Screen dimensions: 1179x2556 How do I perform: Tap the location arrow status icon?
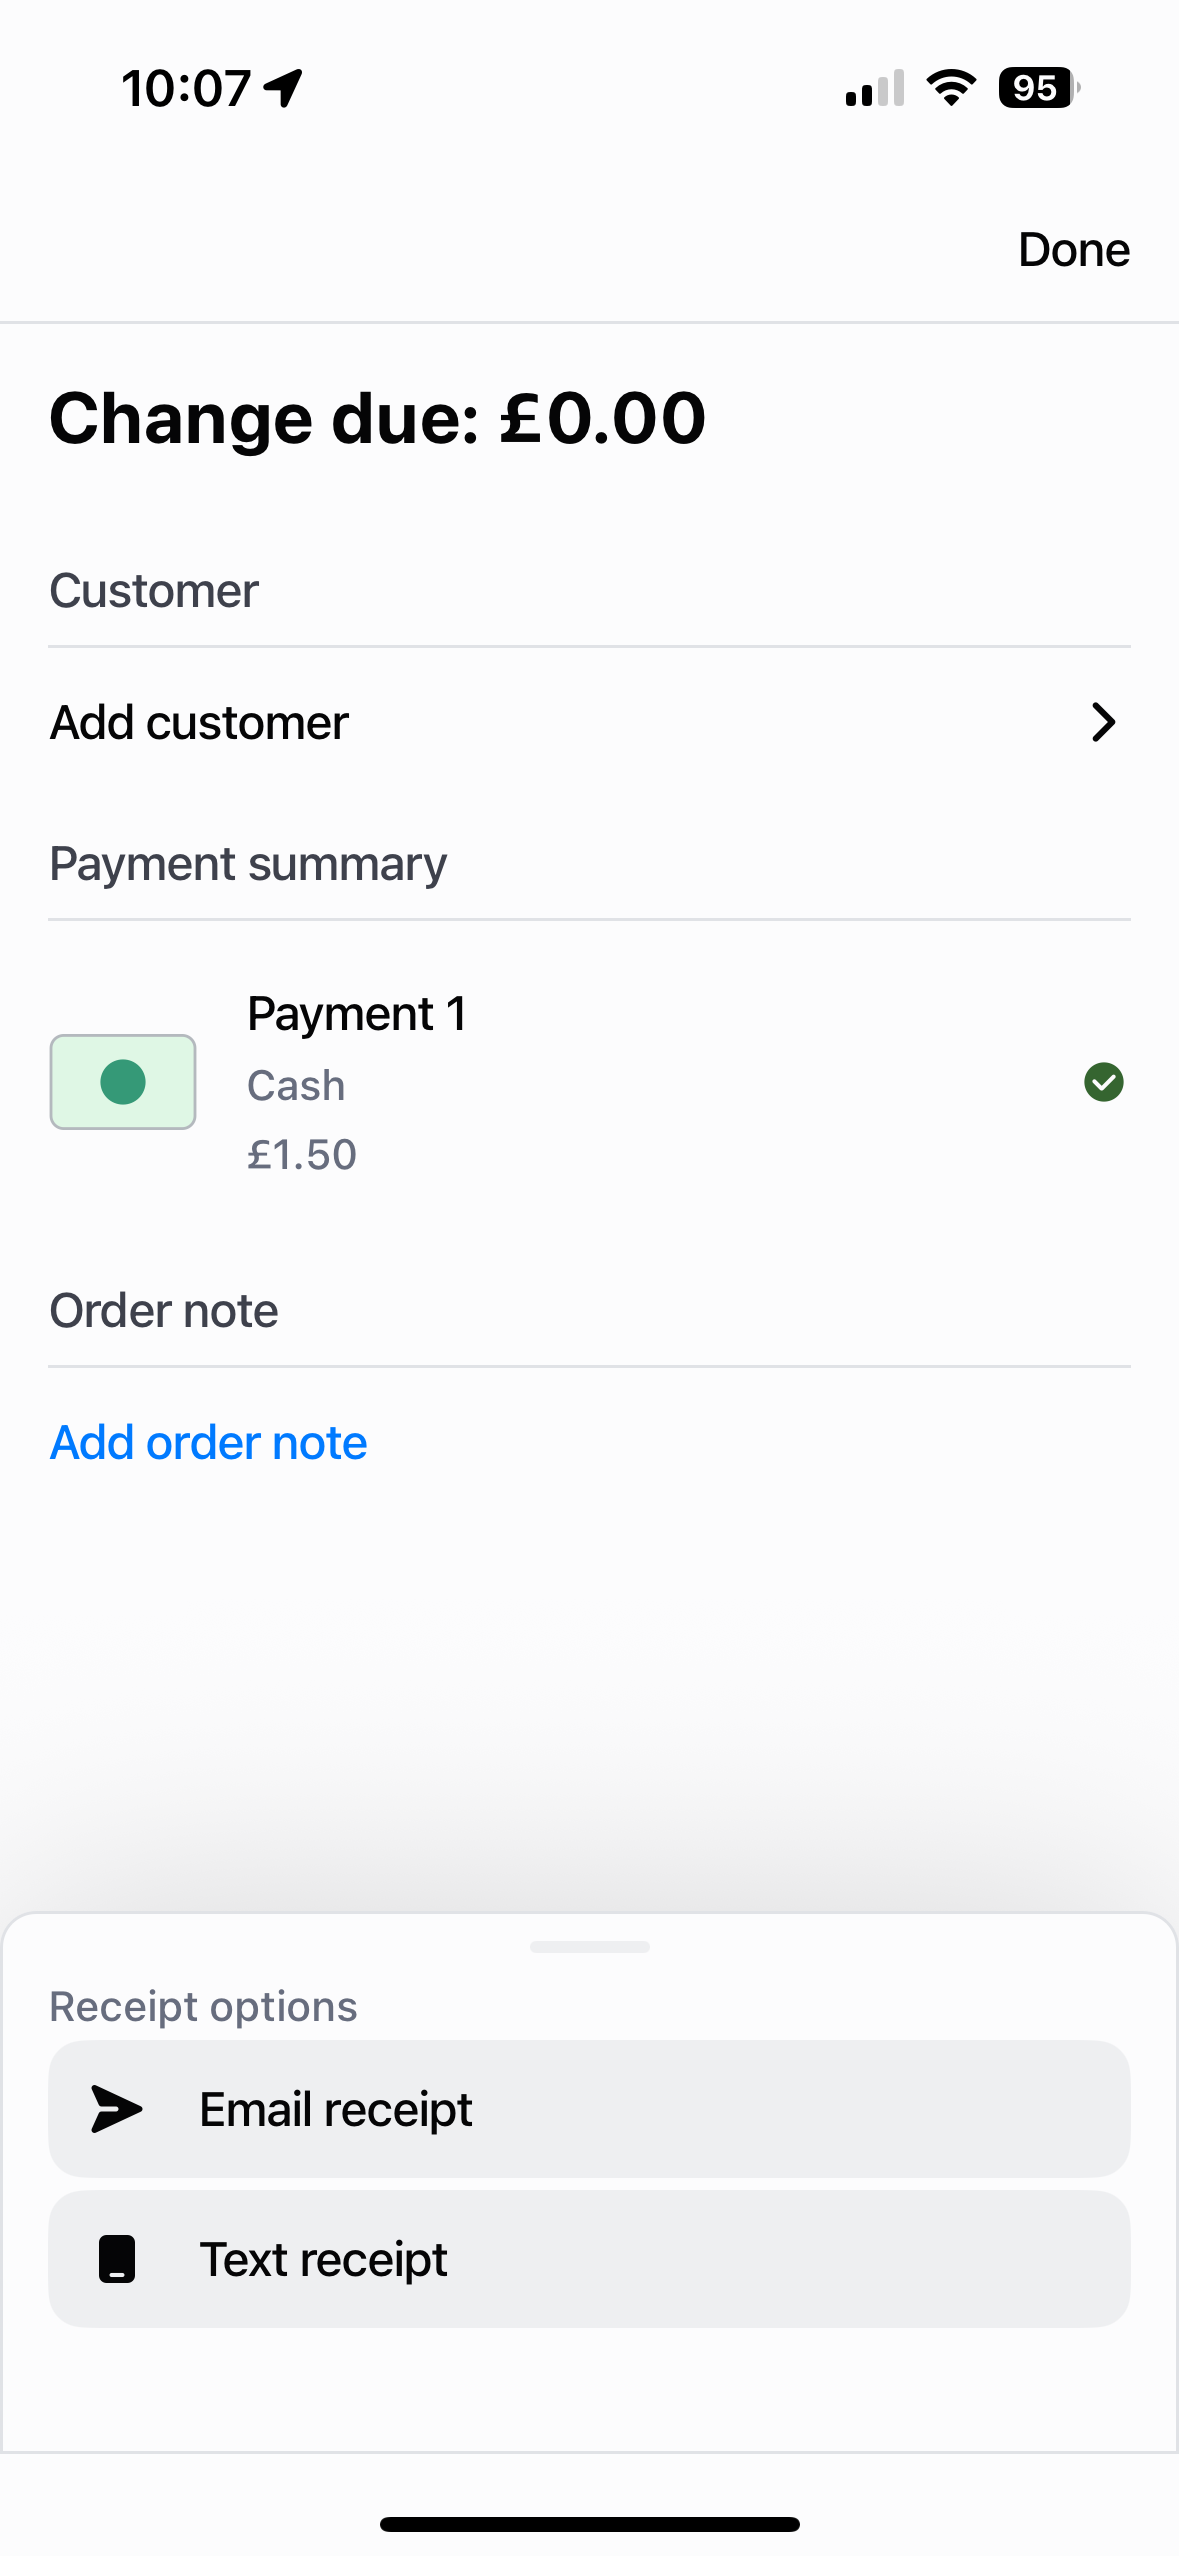pyautogui.click(x=284, y=88)
